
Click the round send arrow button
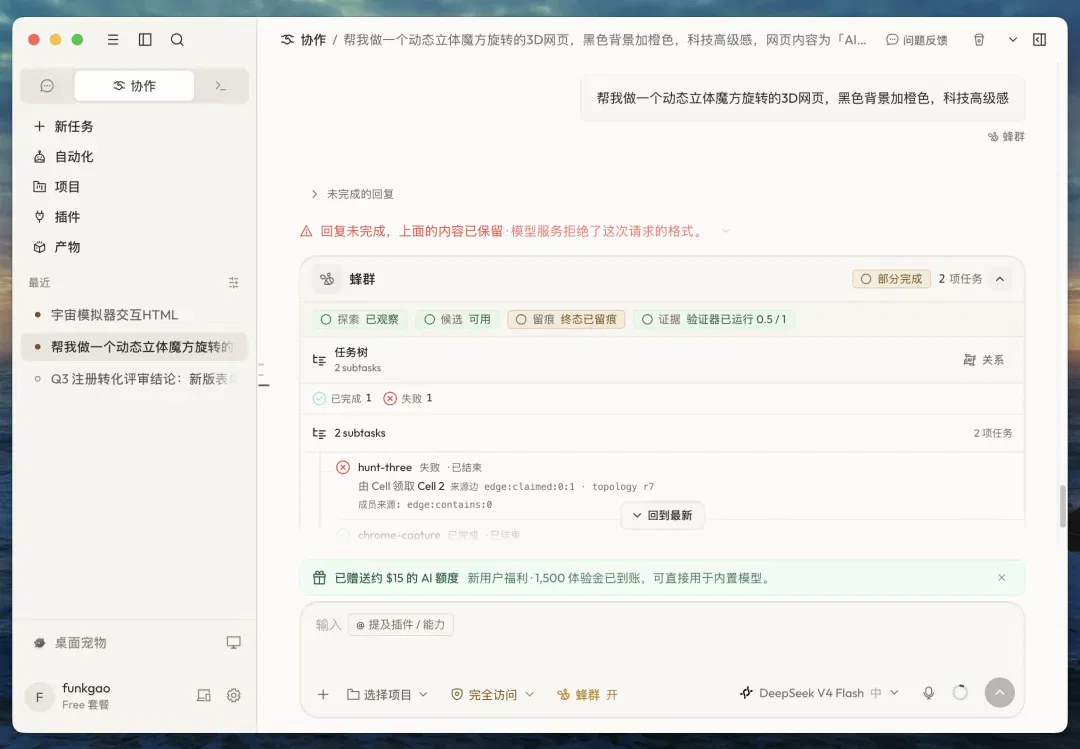tap(999, 692)
